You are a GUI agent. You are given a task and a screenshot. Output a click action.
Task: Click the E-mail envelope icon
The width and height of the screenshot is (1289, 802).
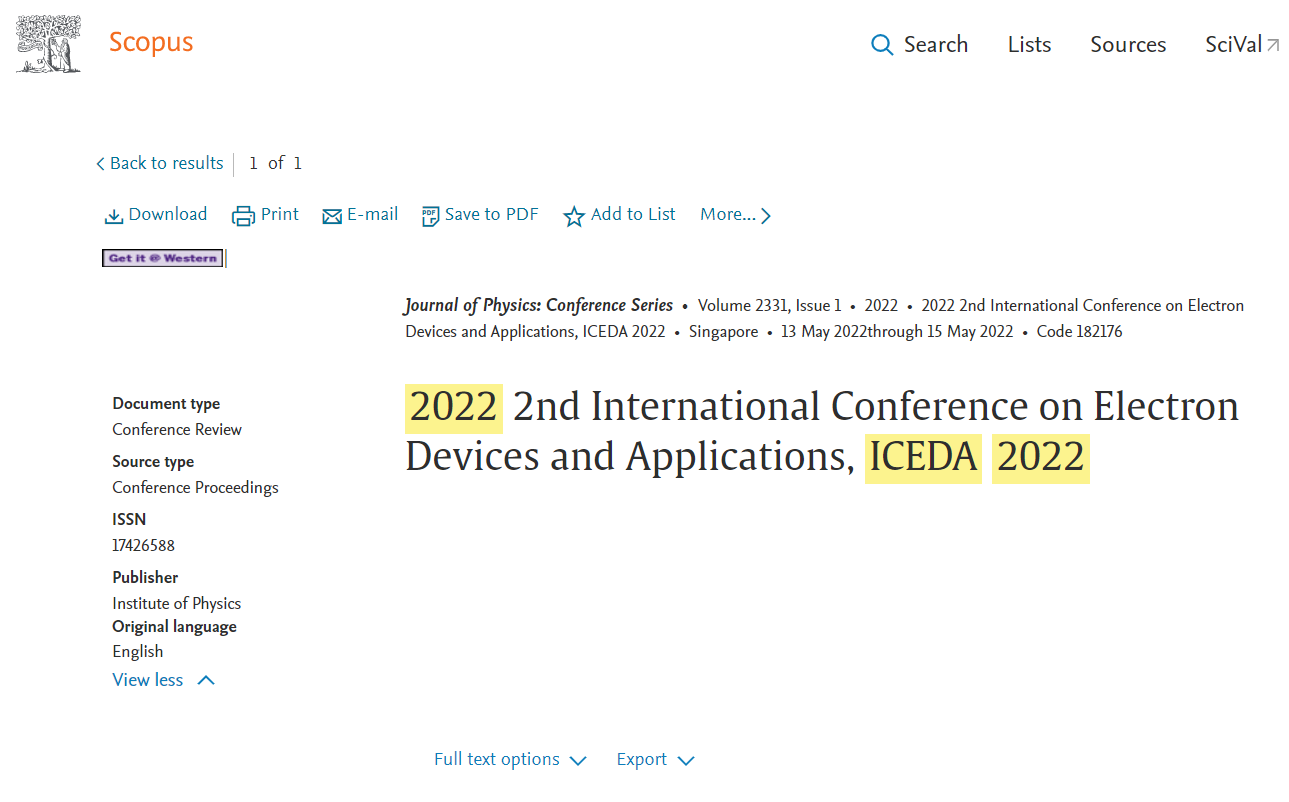(332, 216)
